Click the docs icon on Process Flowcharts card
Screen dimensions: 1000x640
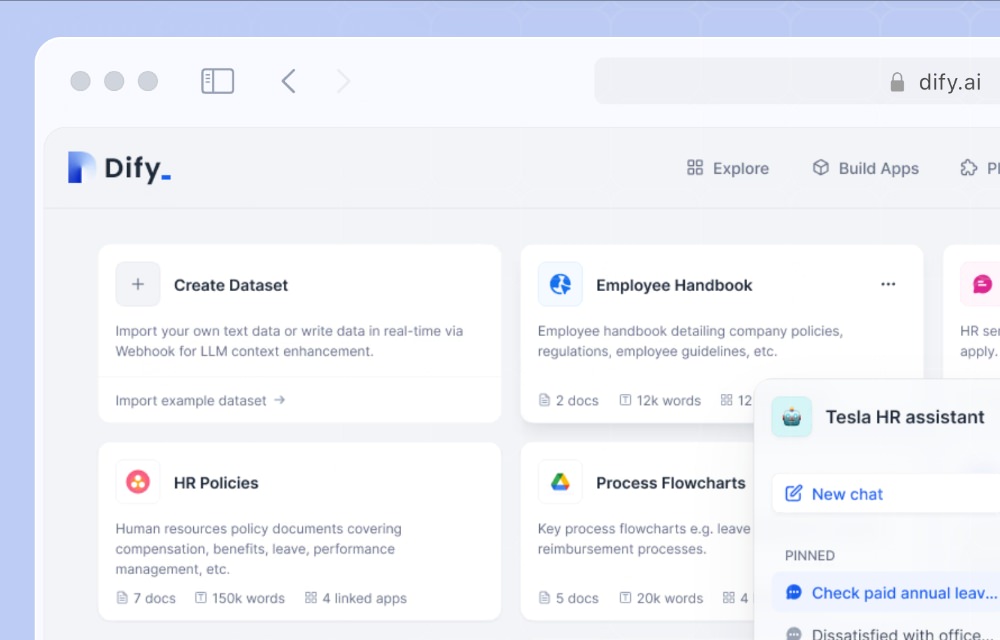tap(544, 597)
